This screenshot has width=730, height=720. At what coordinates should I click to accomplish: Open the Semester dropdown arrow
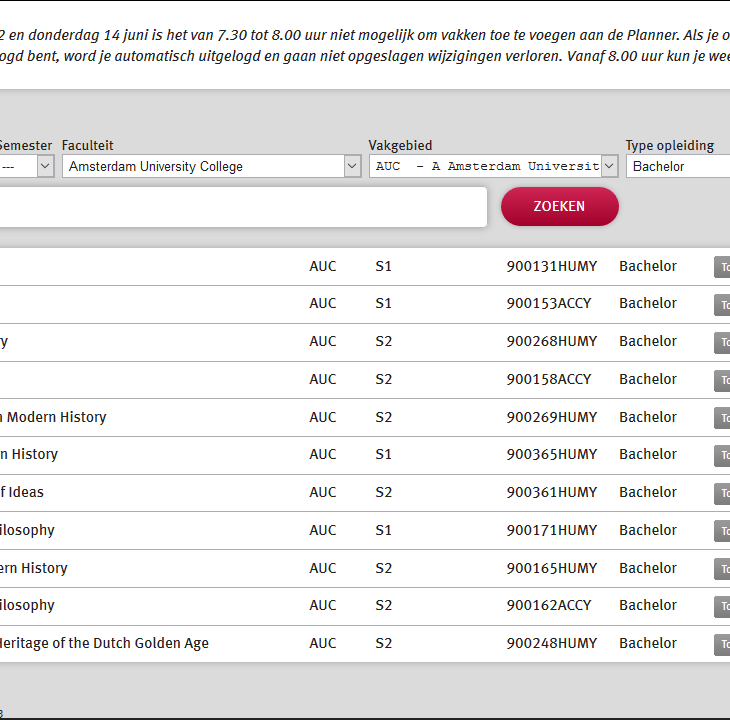pyautogui.click(x=45, y=167)
